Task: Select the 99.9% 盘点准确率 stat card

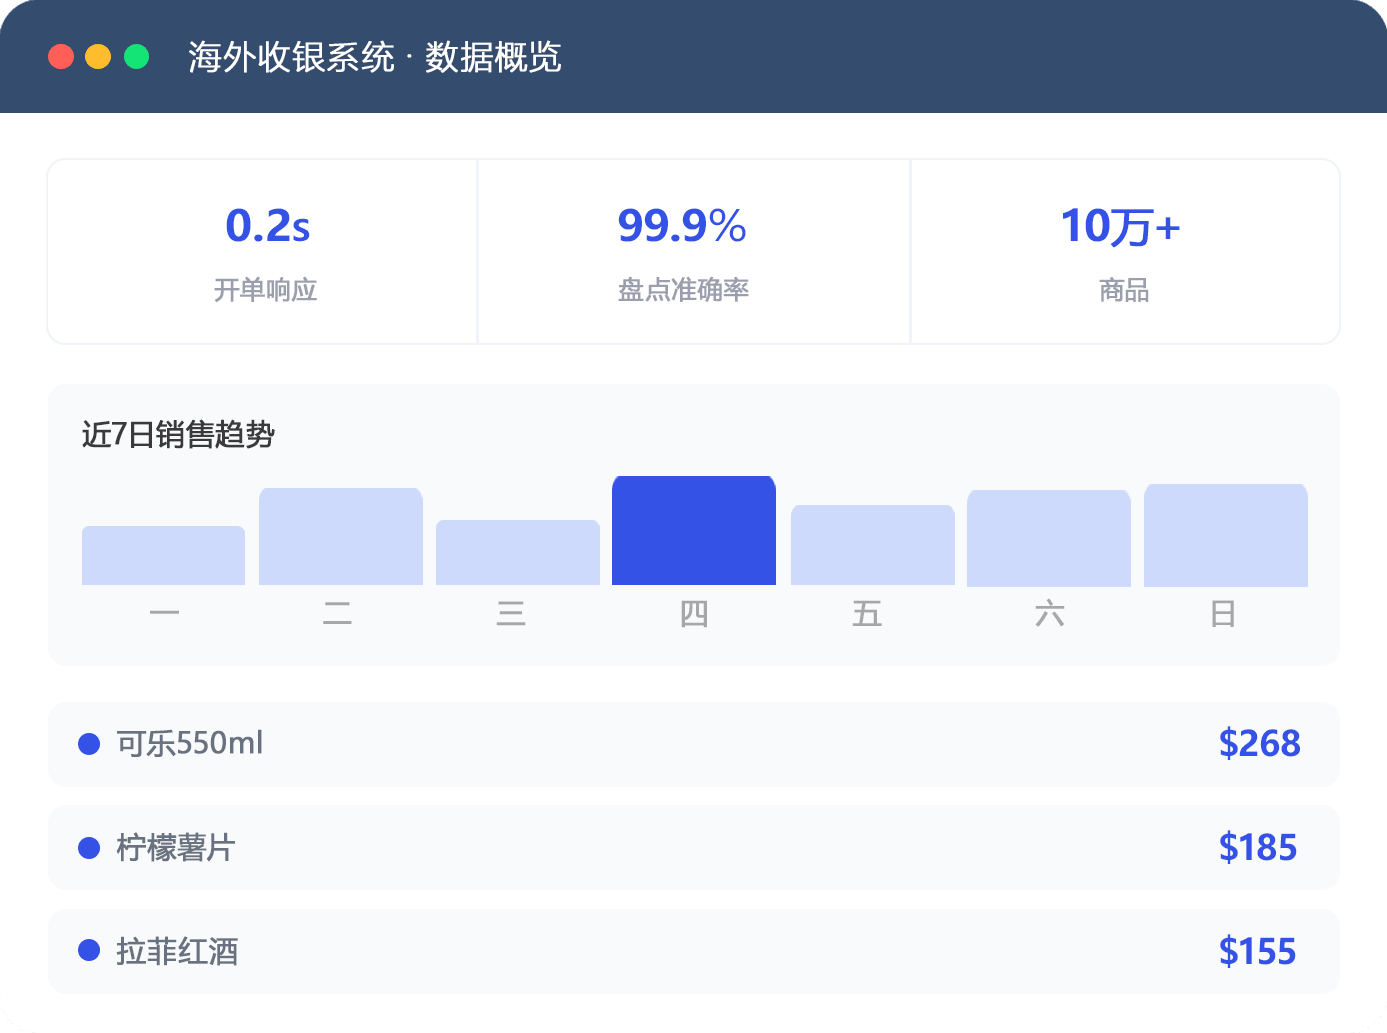Action: click(694, 252)
